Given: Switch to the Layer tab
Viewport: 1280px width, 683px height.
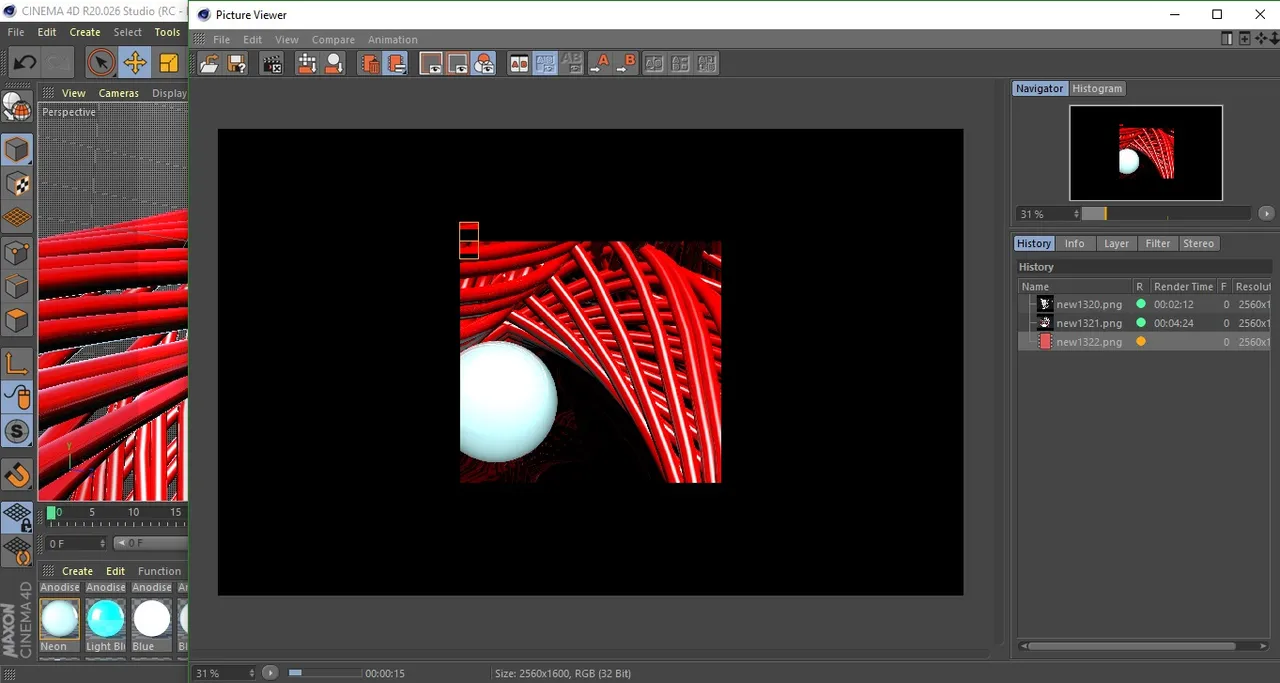Looking at the screenshot, I should [x=1116, y=243].
